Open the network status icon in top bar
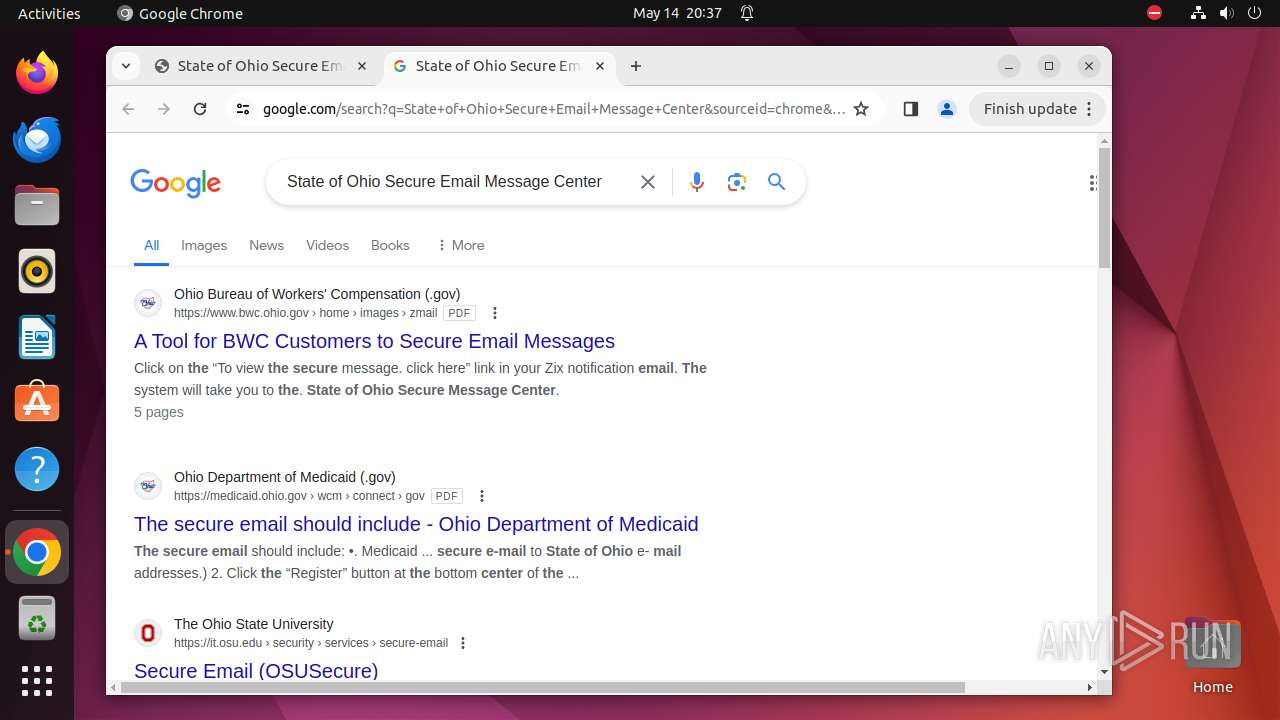The image size is (1280, 720). [1199, 13]
